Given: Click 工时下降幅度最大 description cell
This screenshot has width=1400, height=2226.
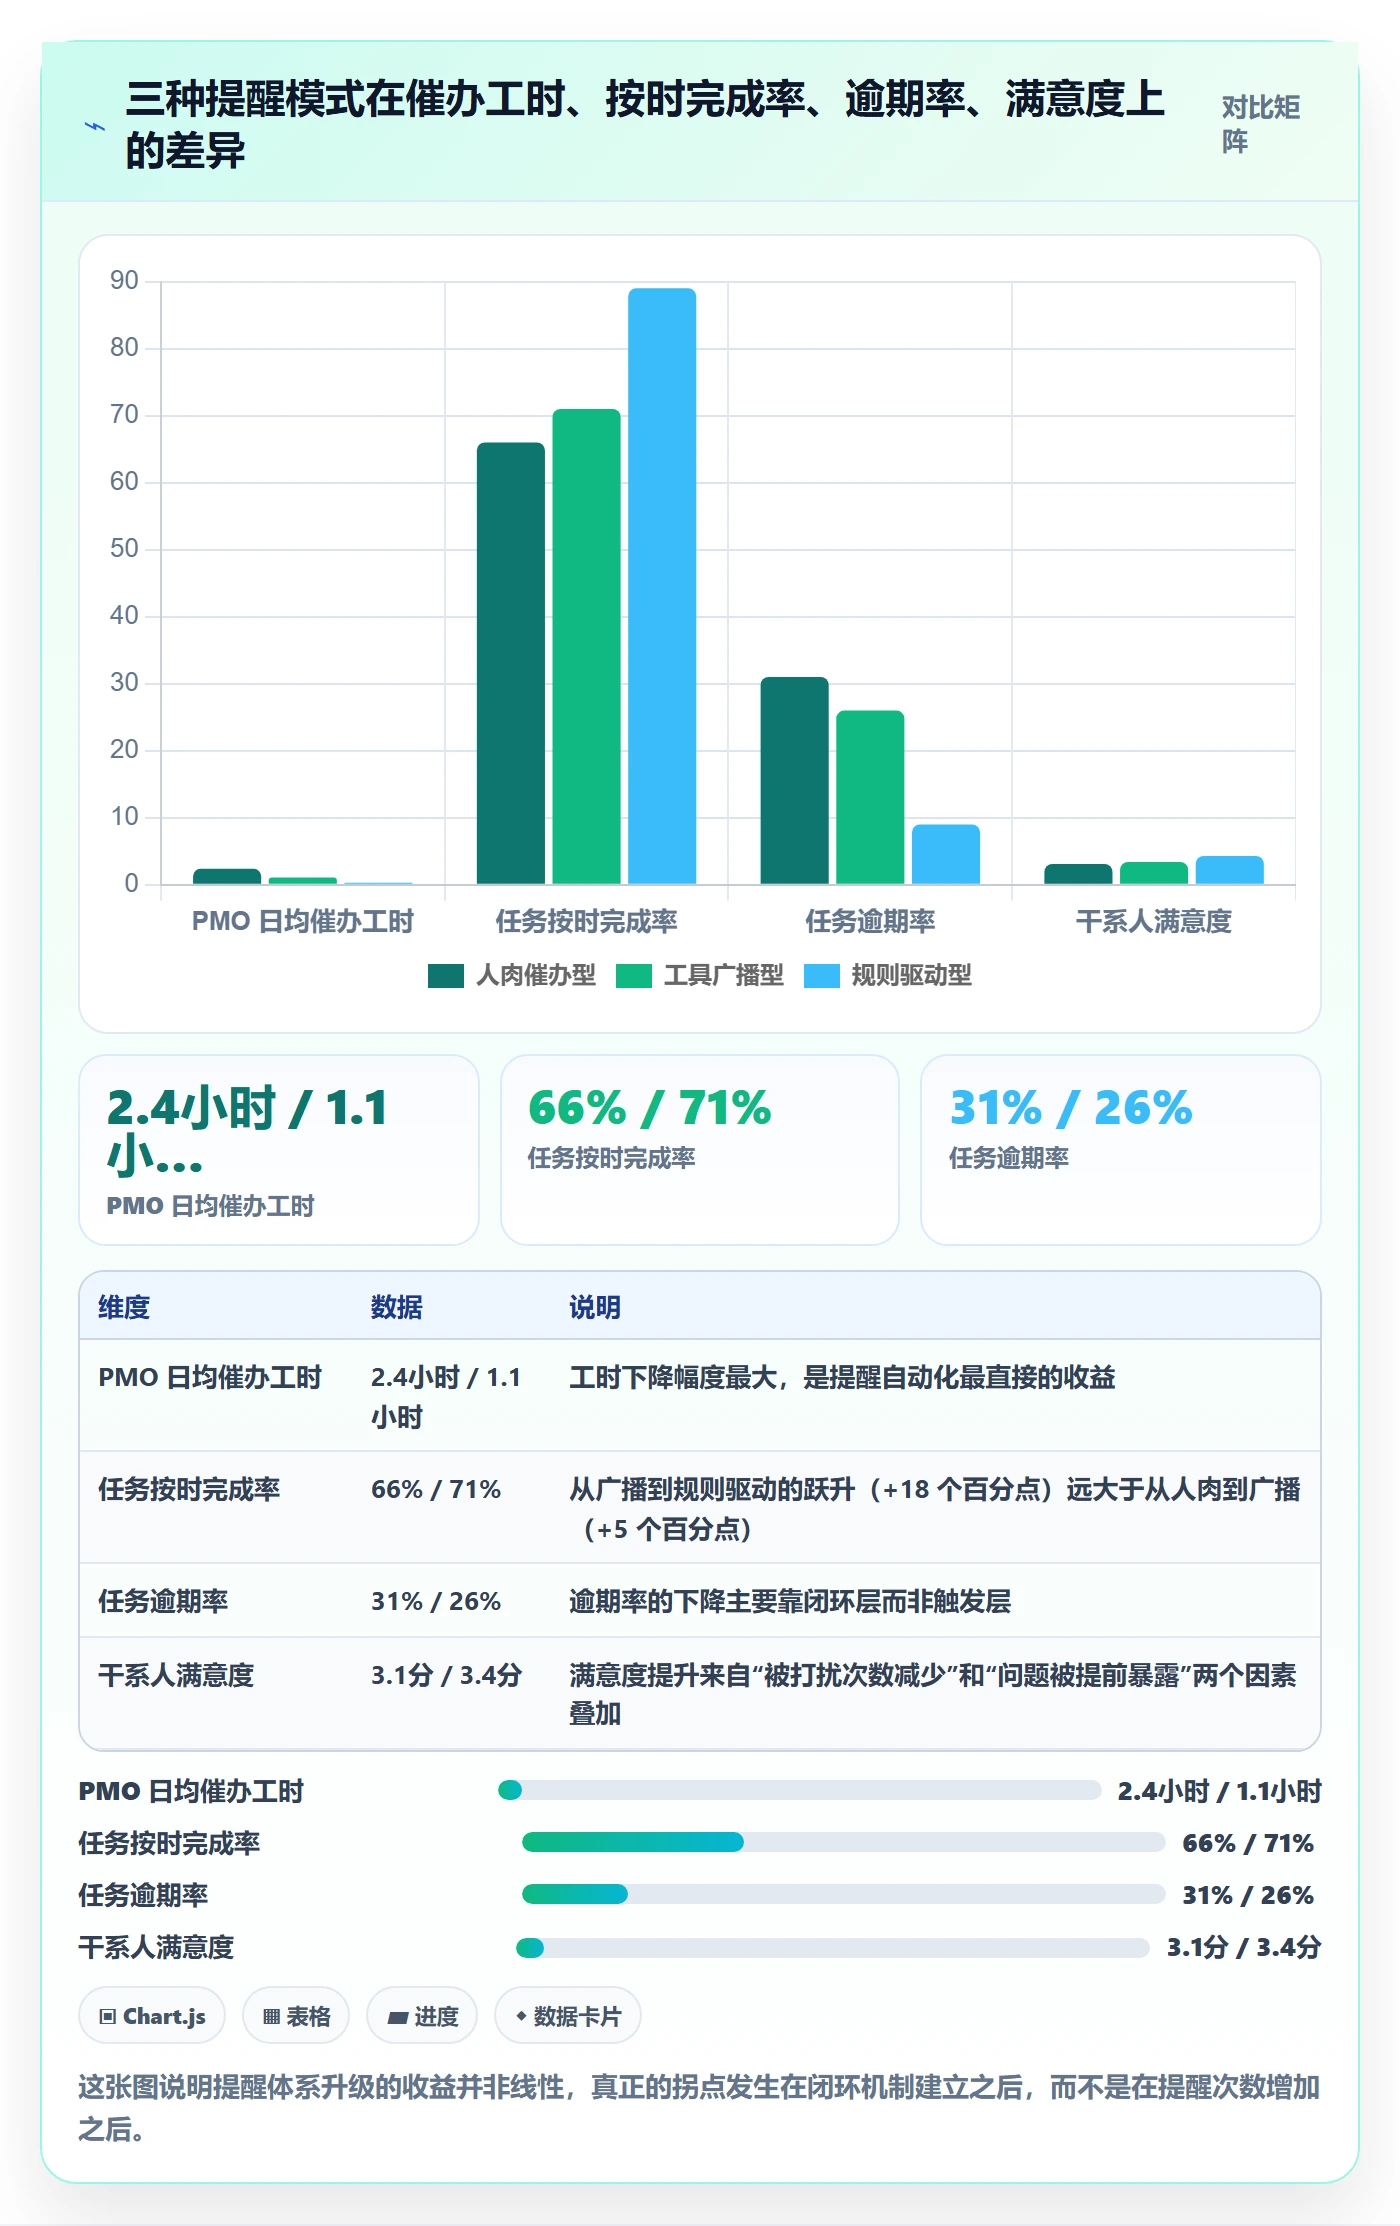Looking at the screenshot, I should (x=842, y=1378).
